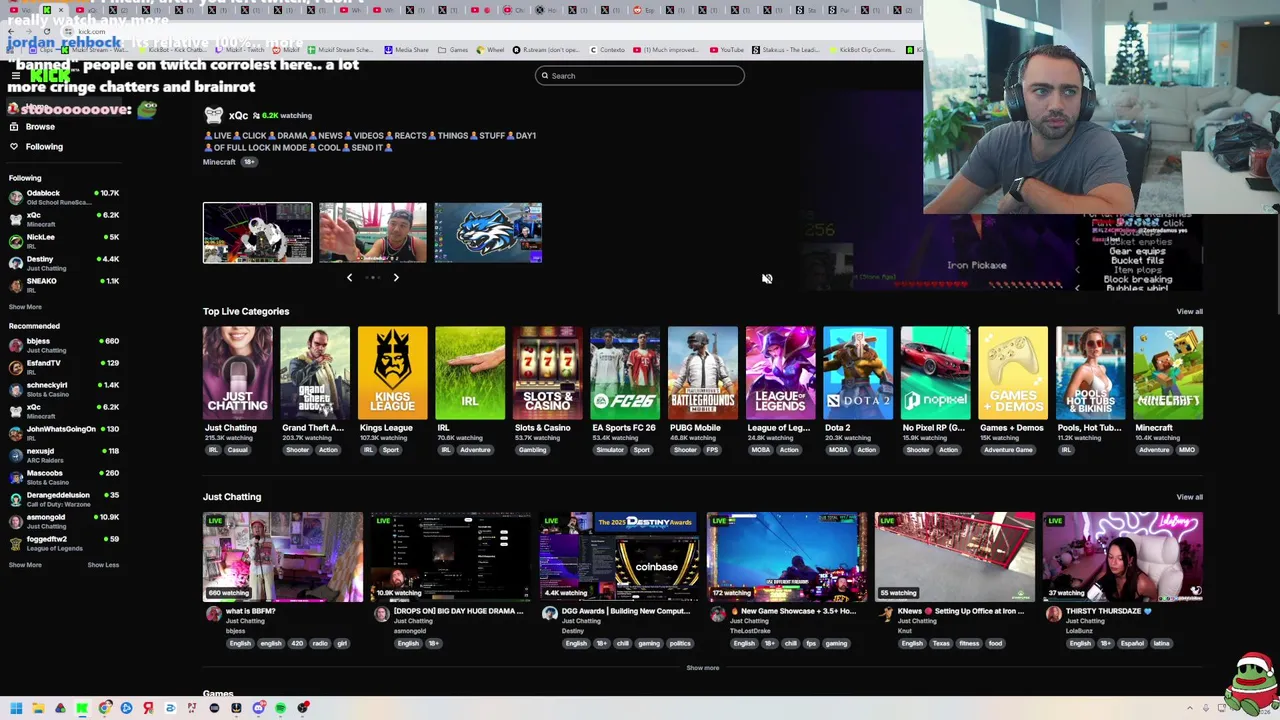
Task: Click the Simulator tag under FC 26
Action: 610,450
